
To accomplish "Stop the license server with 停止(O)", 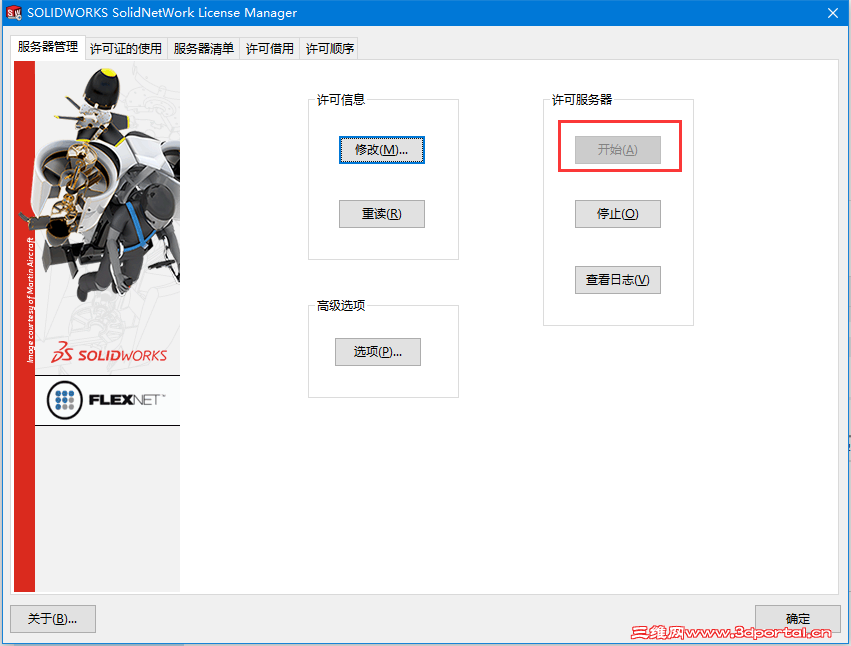I will click(618, 214).
